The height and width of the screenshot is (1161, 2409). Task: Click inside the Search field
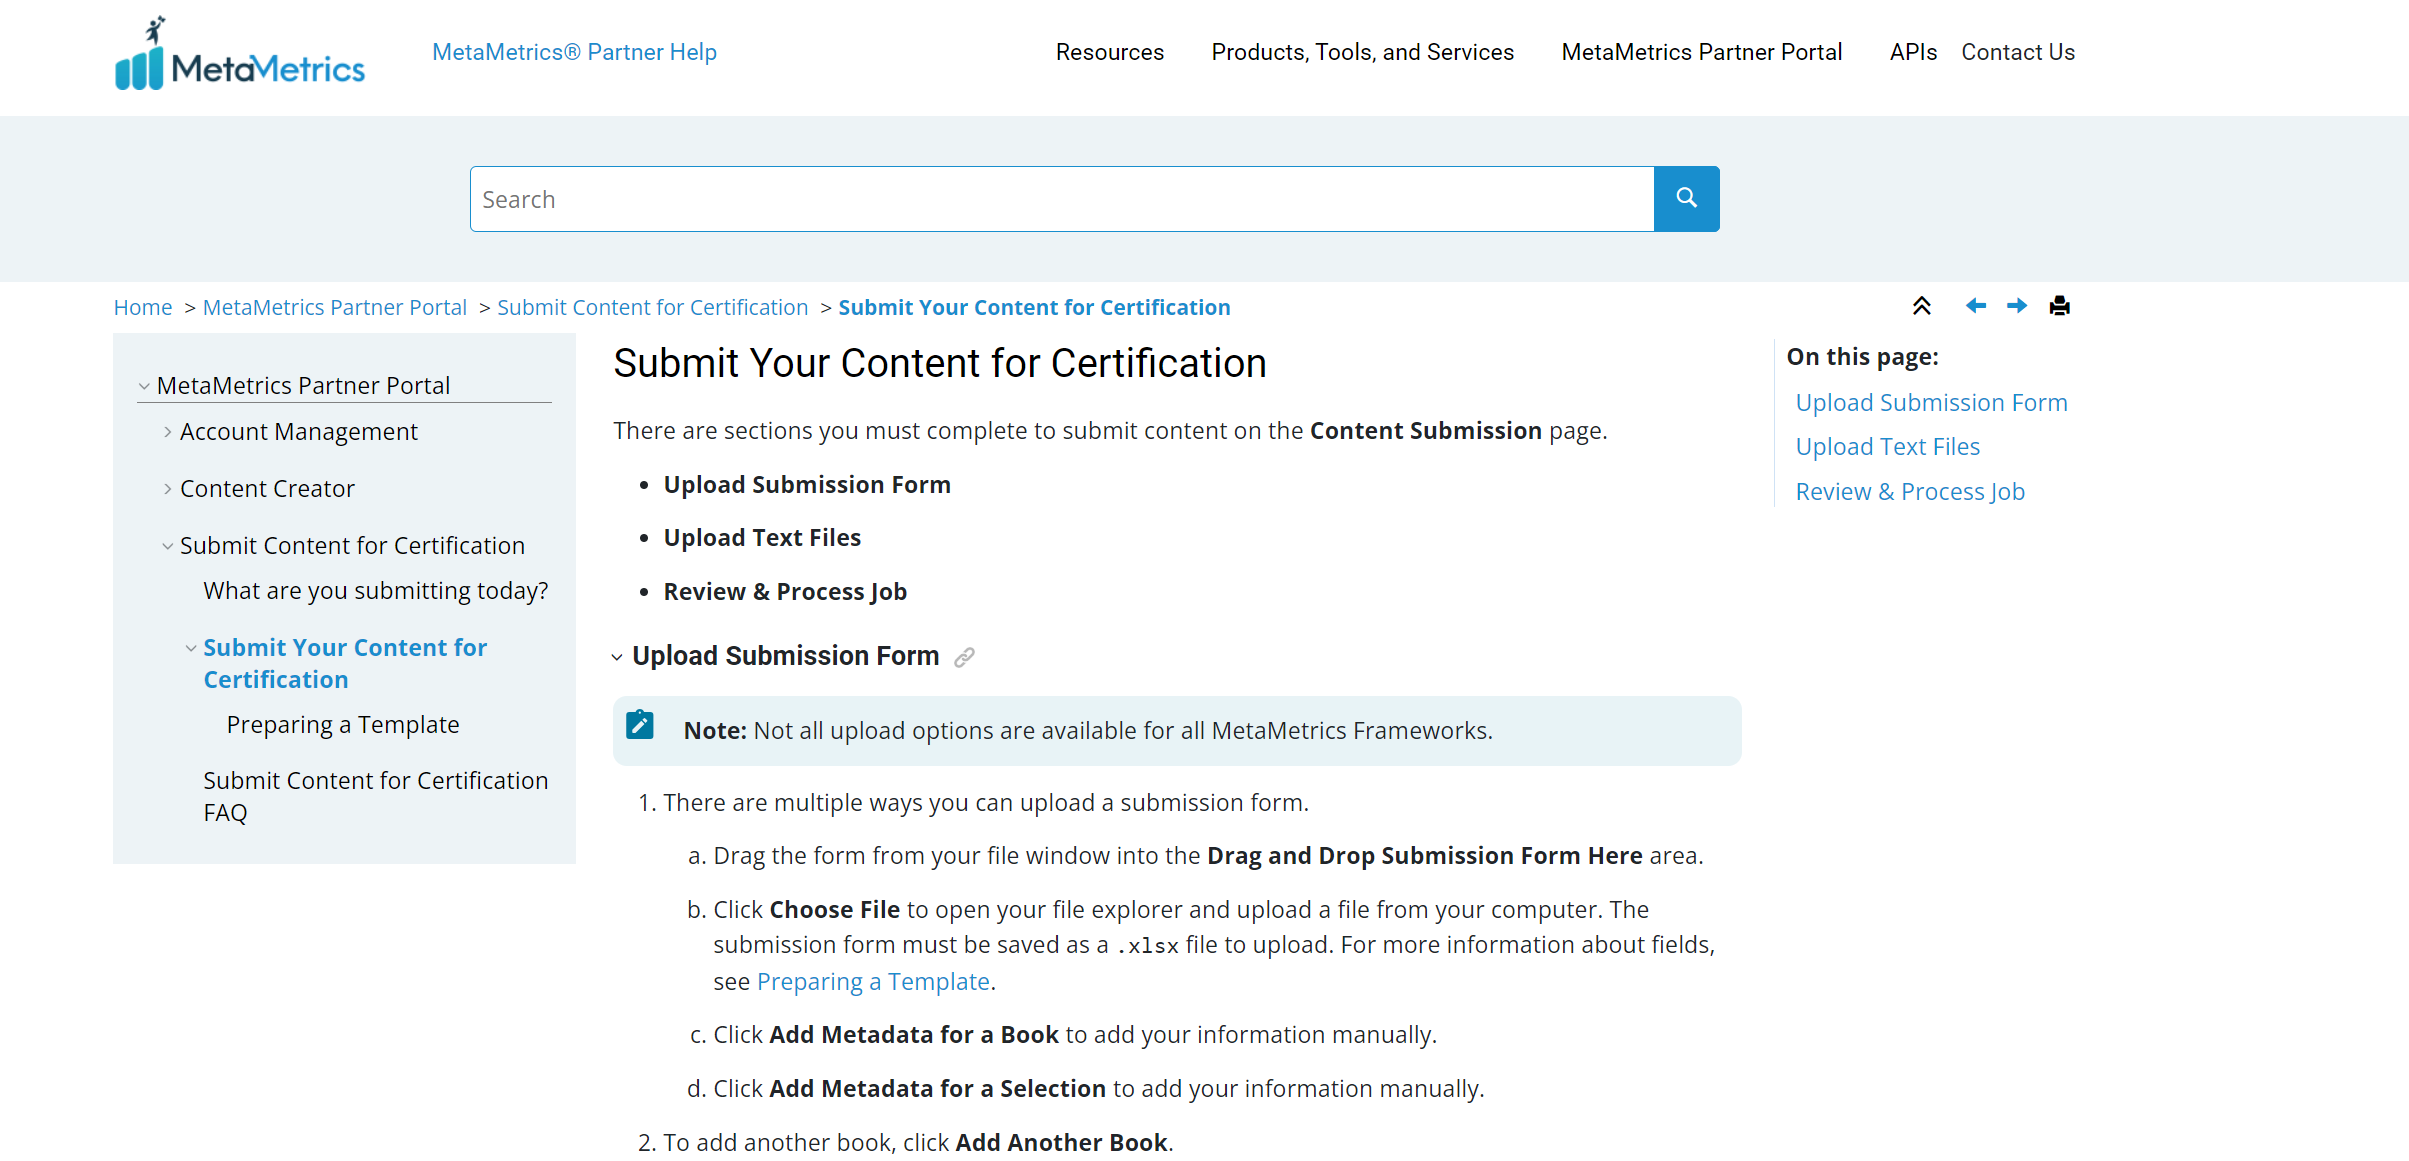1062,199
